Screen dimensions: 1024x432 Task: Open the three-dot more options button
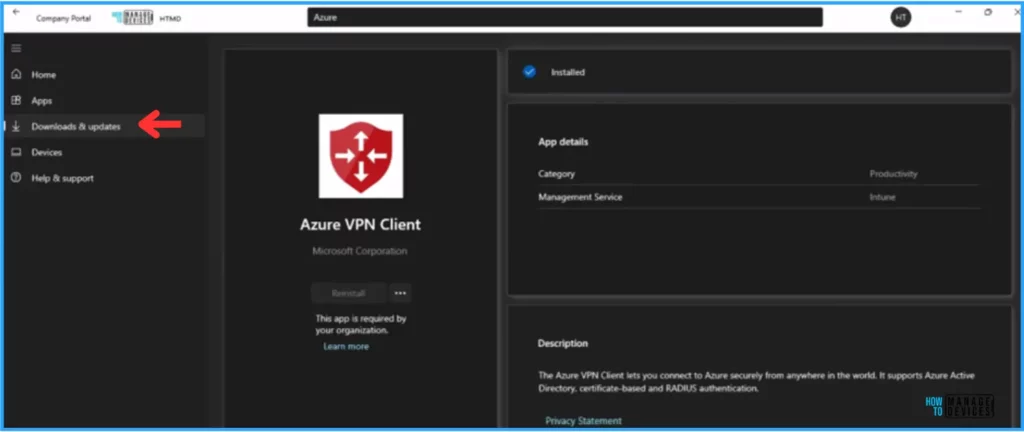[400, 294]
